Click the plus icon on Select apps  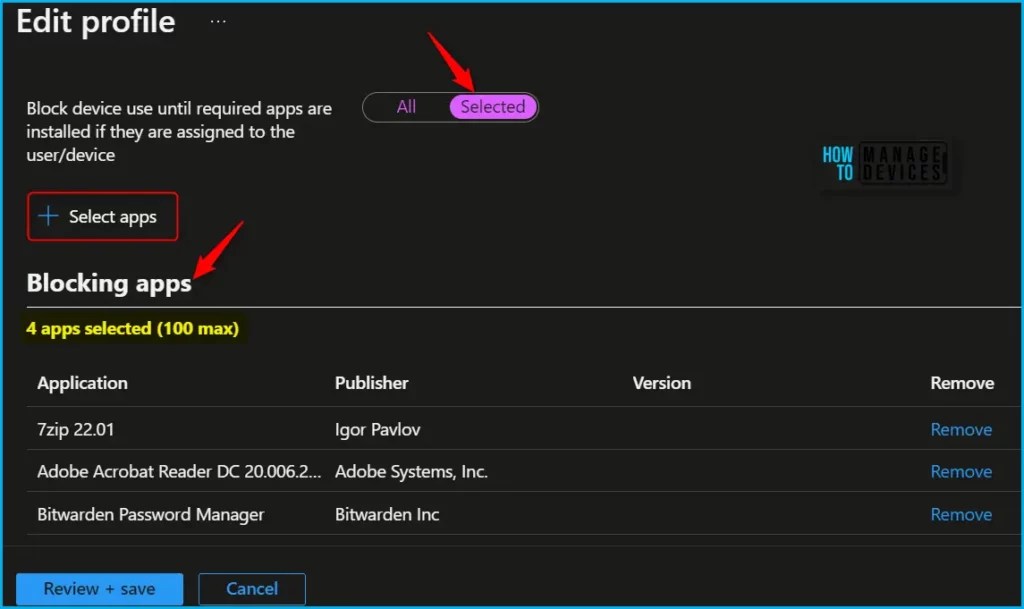50,216
